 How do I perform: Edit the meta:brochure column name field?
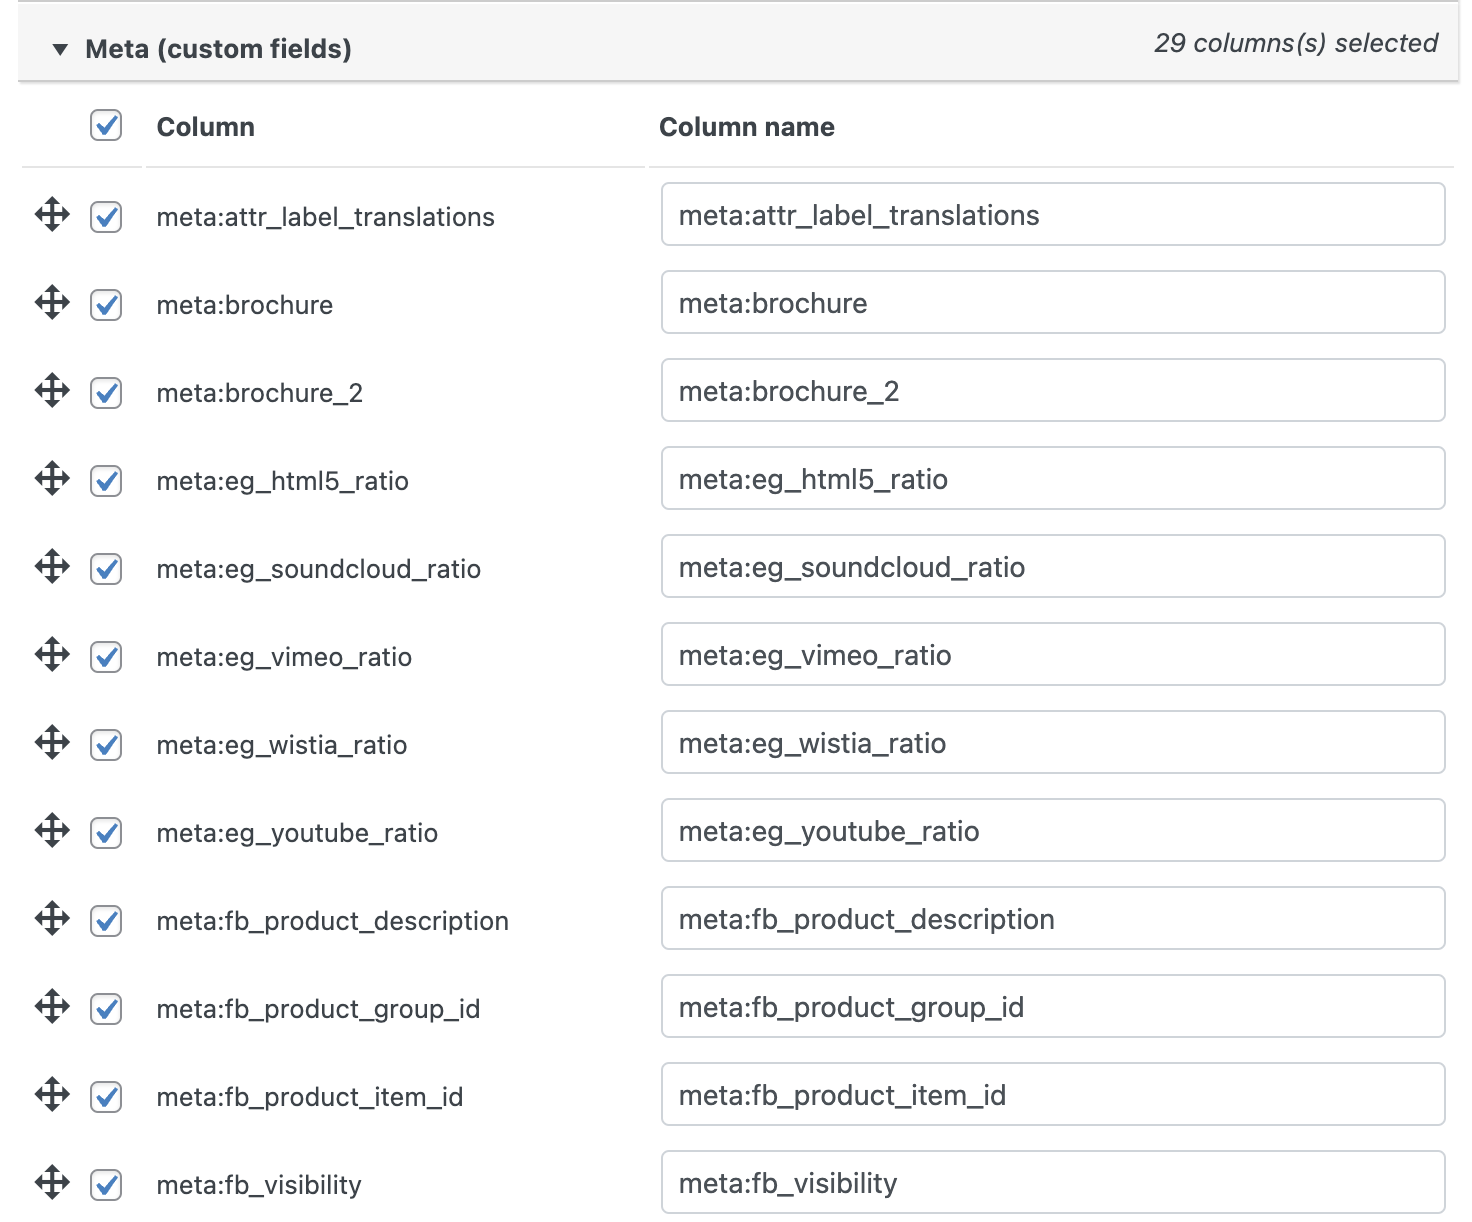click(1052, 303)
